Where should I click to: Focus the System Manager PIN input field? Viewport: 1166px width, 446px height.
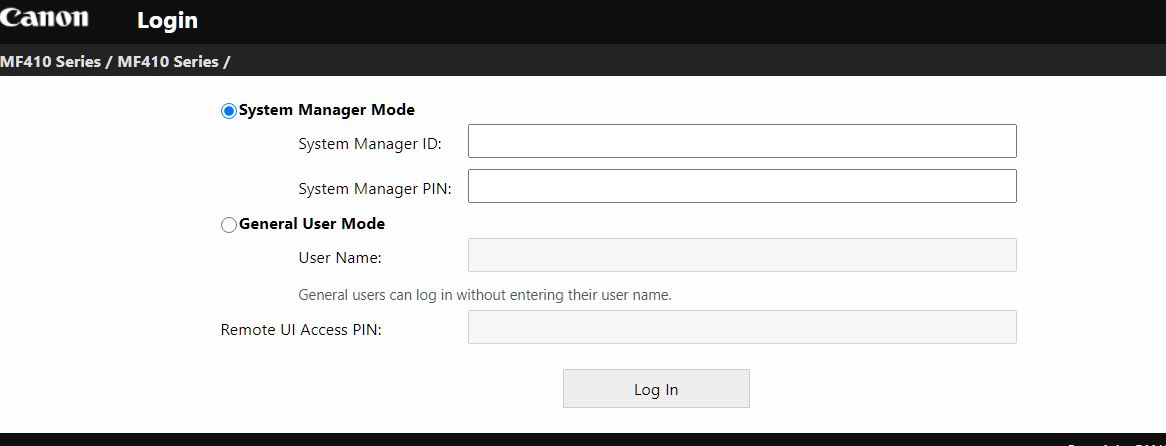[x=742, y=186]
